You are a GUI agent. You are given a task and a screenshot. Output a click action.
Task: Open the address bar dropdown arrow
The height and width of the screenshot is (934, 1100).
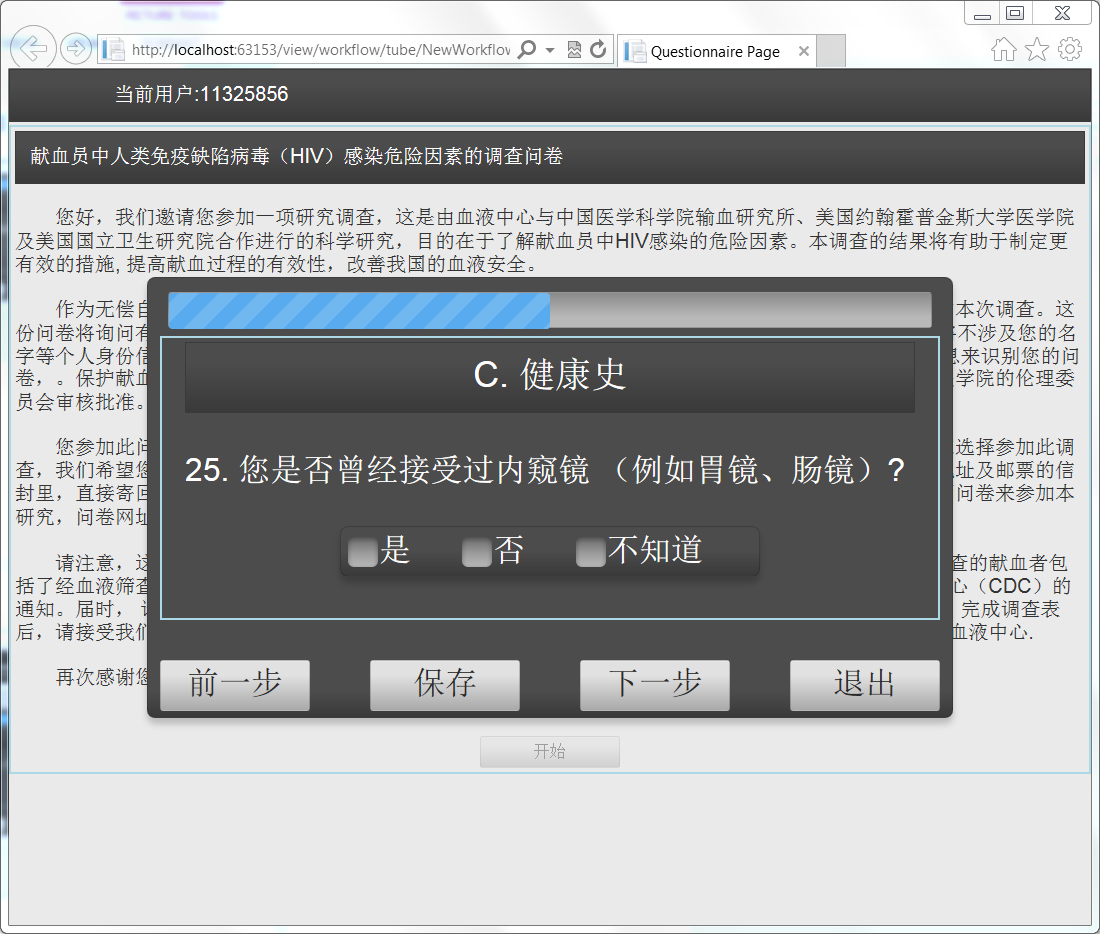(x=550, y=50)
